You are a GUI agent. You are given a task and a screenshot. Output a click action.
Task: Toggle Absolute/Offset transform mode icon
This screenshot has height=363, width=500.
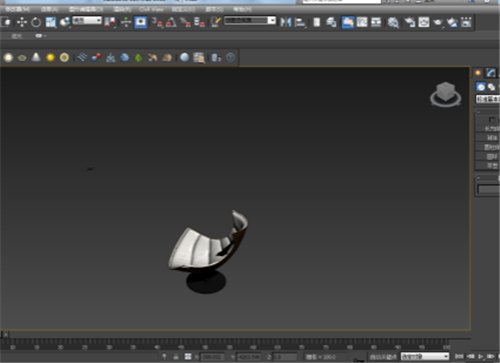click(x=188, y=357)
